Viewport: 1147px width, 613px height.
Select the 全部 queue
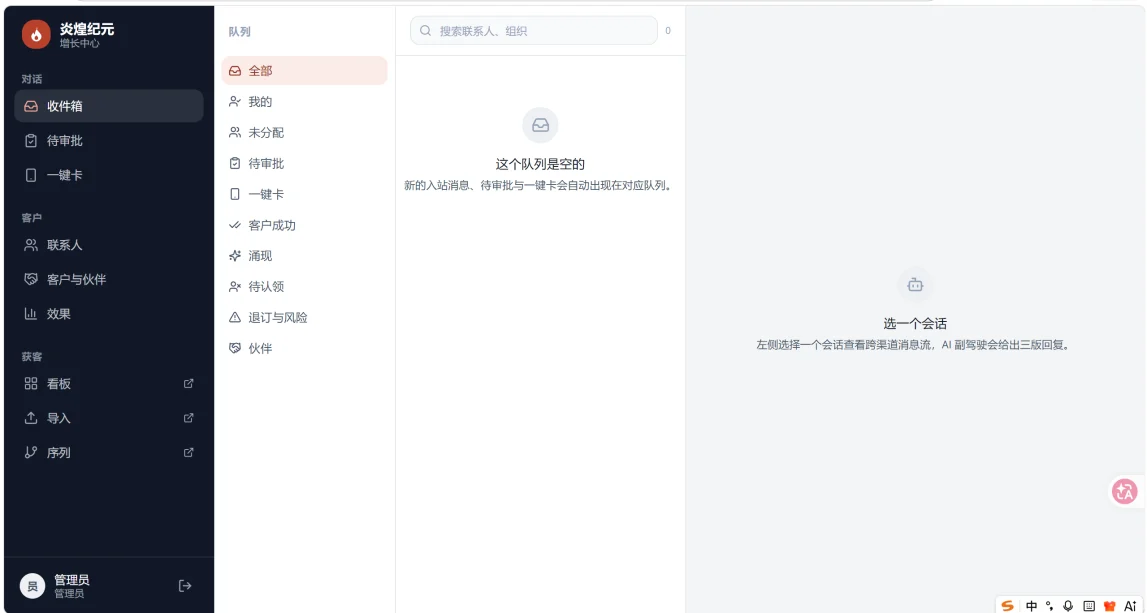[304, 71]
